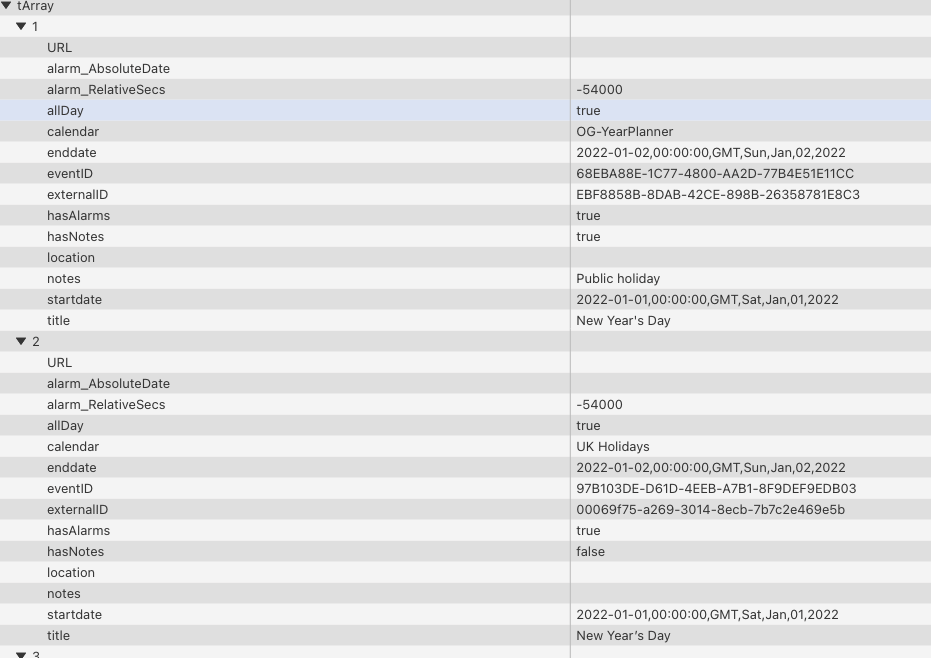The width and height of the screenshot is (931, 658).
Task: Select the eventID value starting with 68EBA88E
Action: click(715, 174)
